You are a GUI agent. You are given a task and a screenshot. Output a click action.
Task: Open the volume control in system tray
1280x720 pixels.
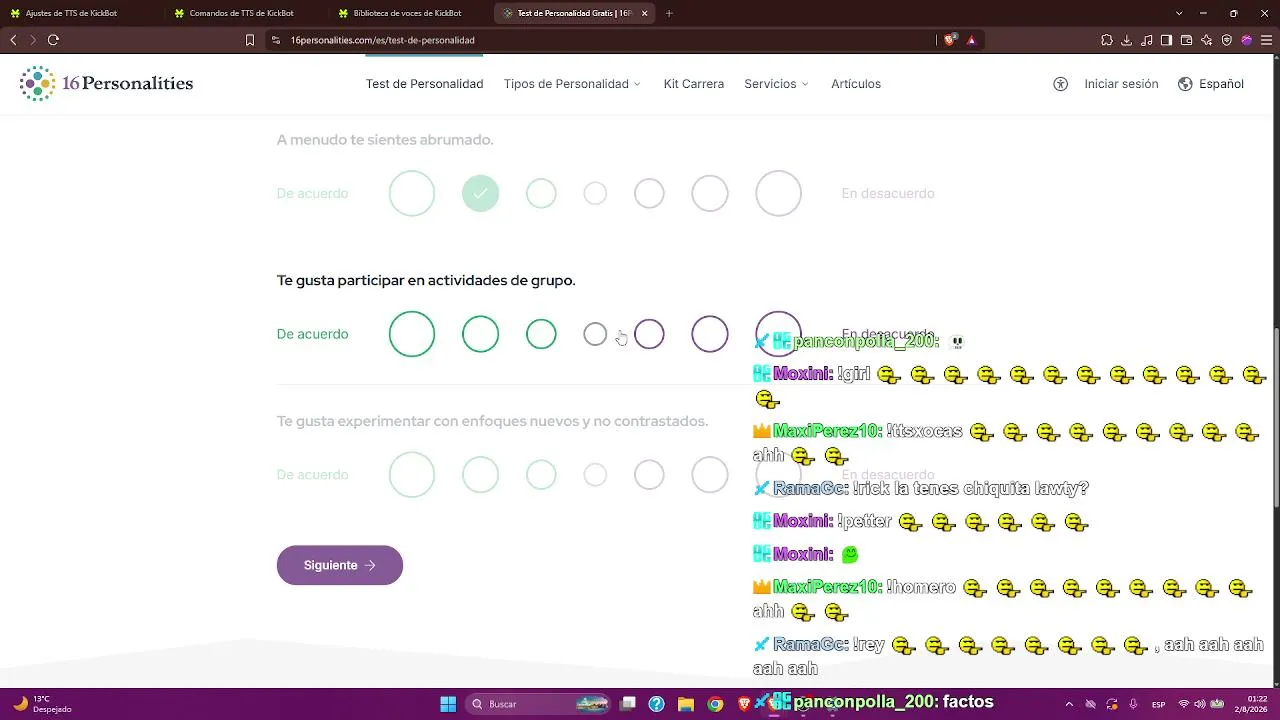pos(1200,704)
